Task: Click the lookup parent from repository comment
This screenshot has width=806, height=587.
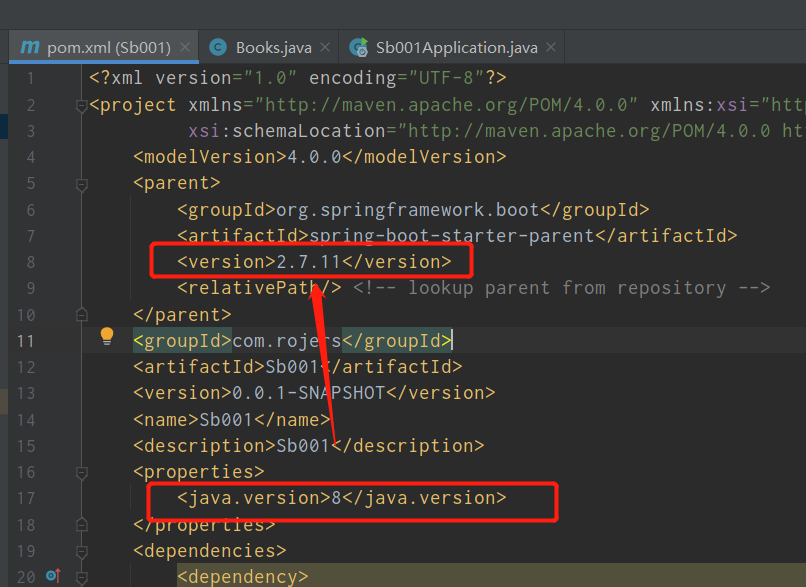Action: (561, 288)
